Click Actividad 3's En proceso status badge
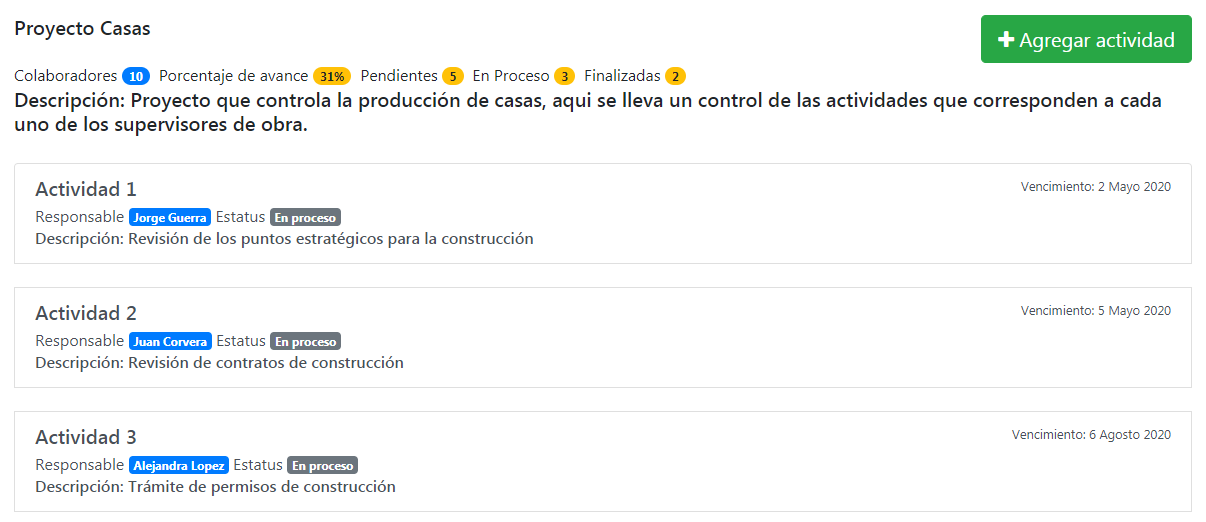The image size is (1206, 522). (323, 465)
